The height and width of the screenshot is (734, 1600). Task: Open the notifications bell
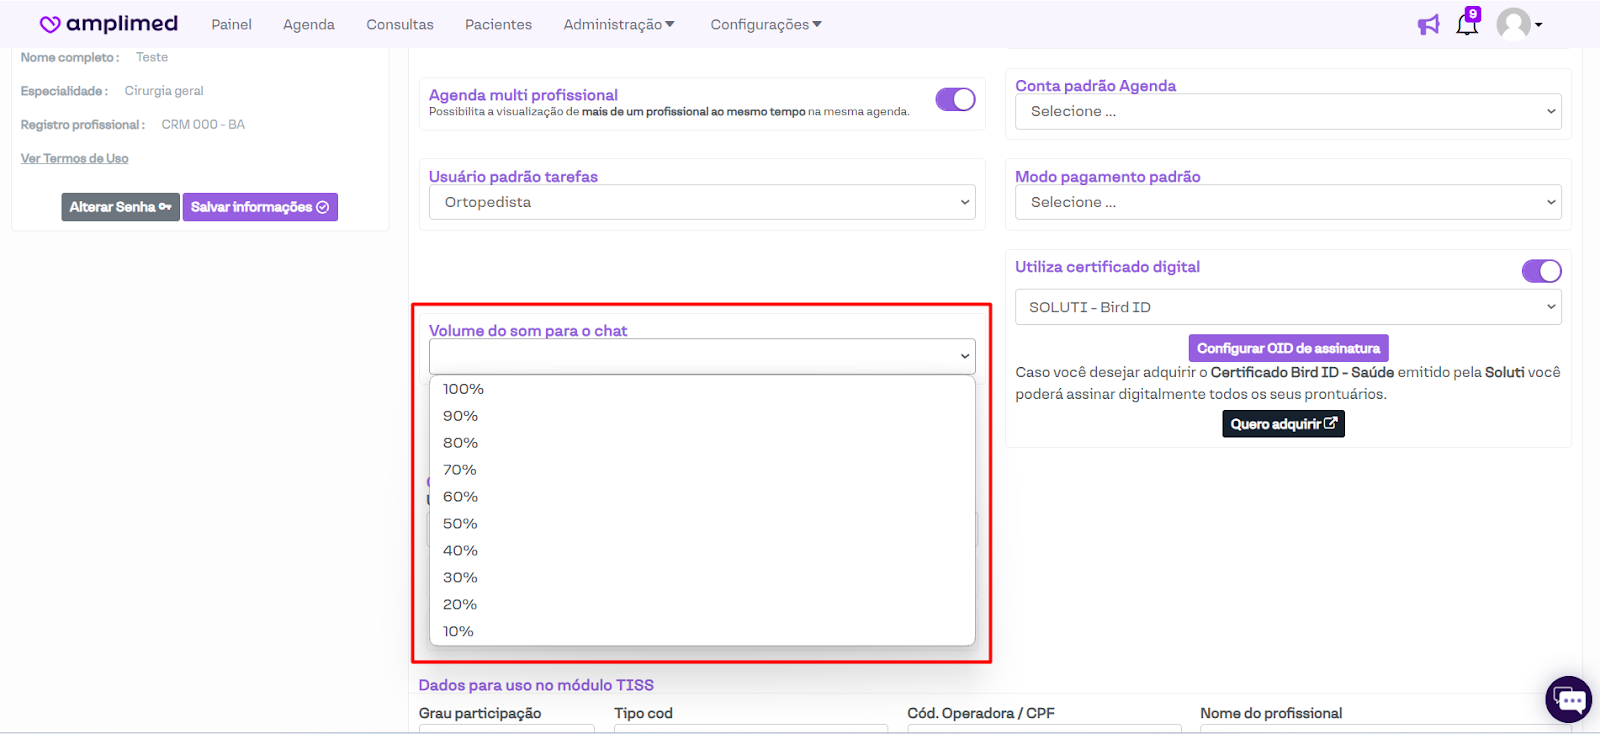[1467, 24]
